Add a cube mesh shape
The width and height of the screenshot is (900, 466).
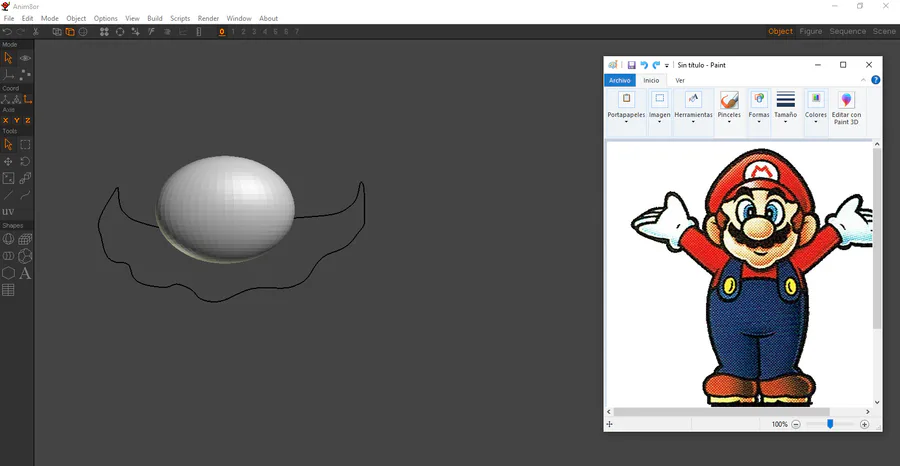click(25, 239)
